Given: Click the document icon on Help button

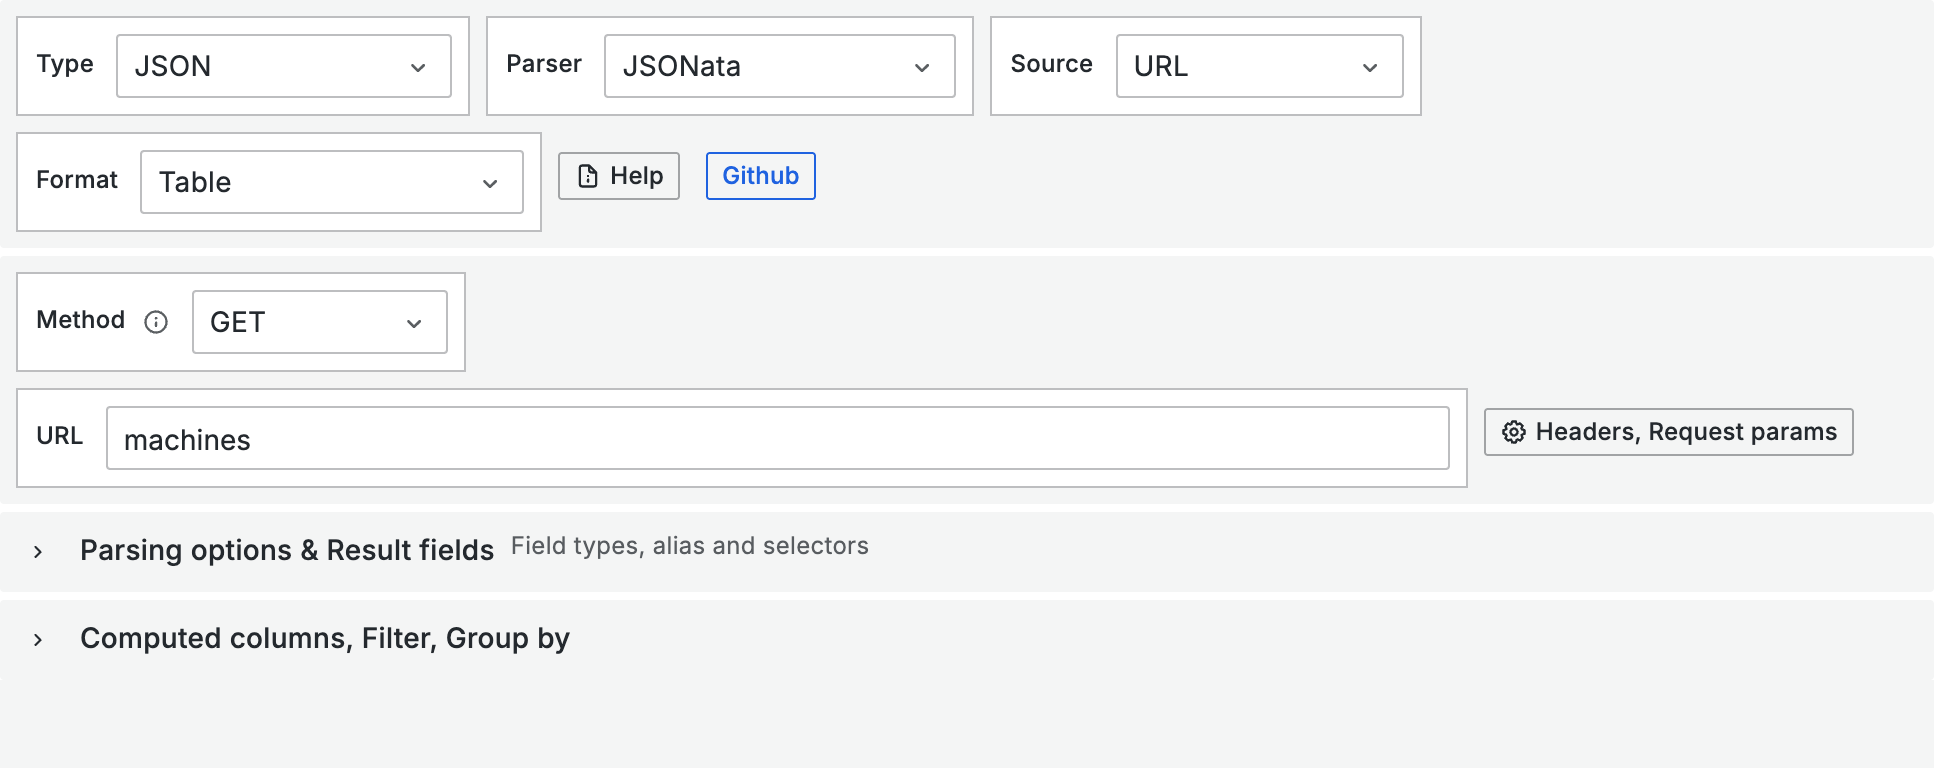Looking at the screenshot, I should click(588, 176).
